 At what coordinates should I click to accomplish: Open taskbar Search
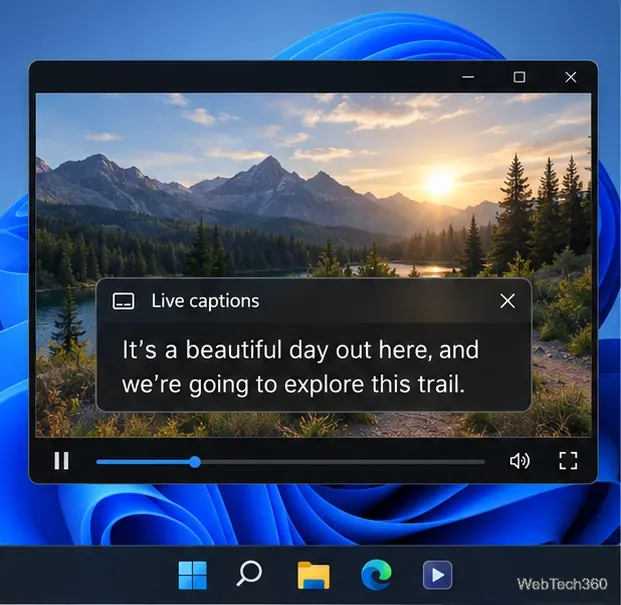pos(249,574)
